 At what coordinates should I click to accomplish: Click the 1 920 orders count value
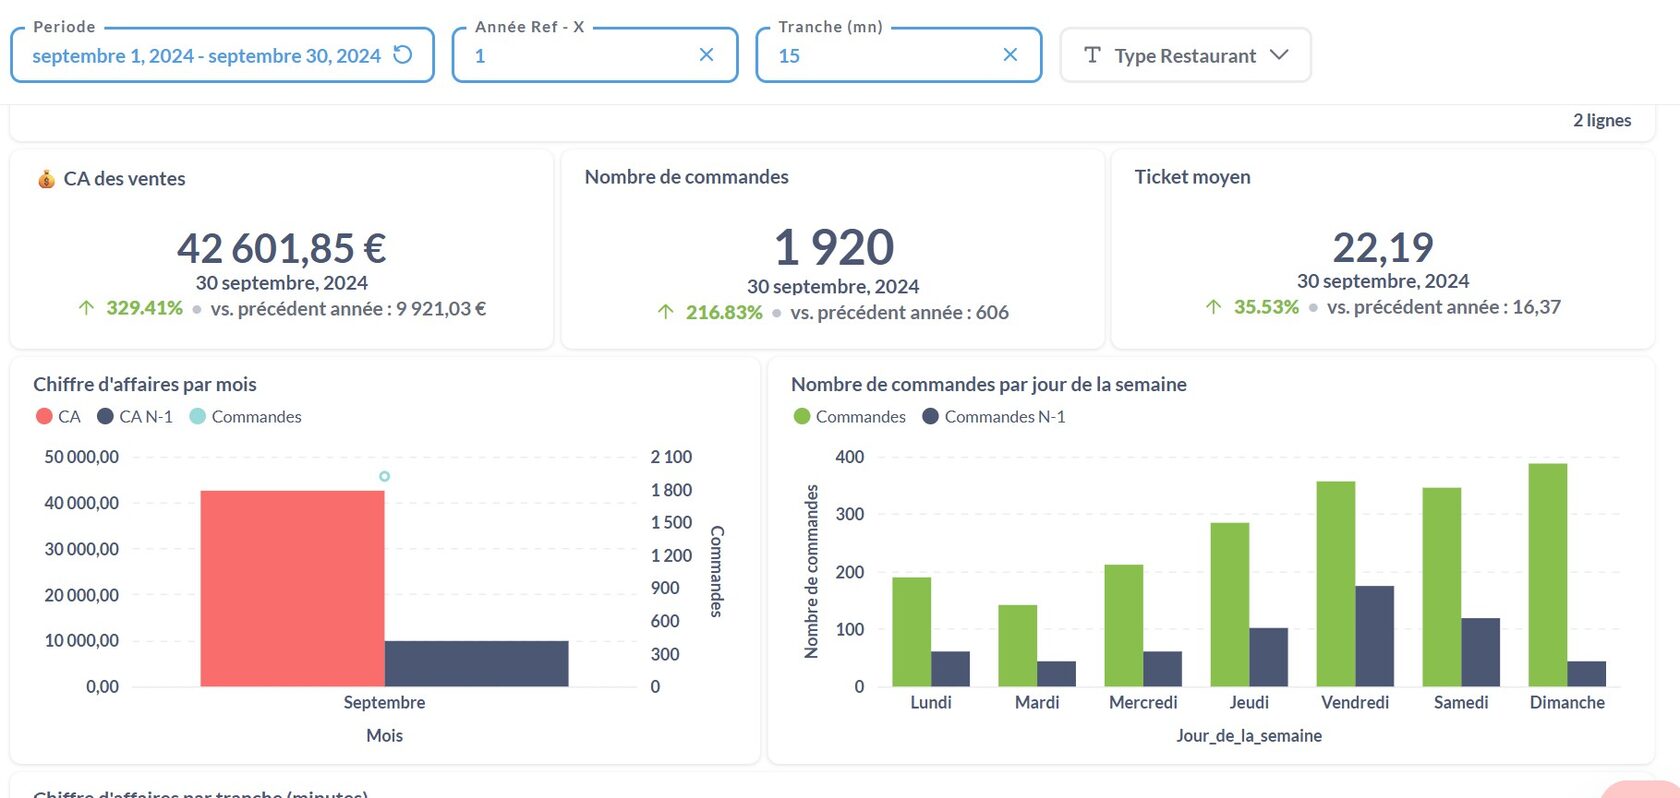point(833,247)
